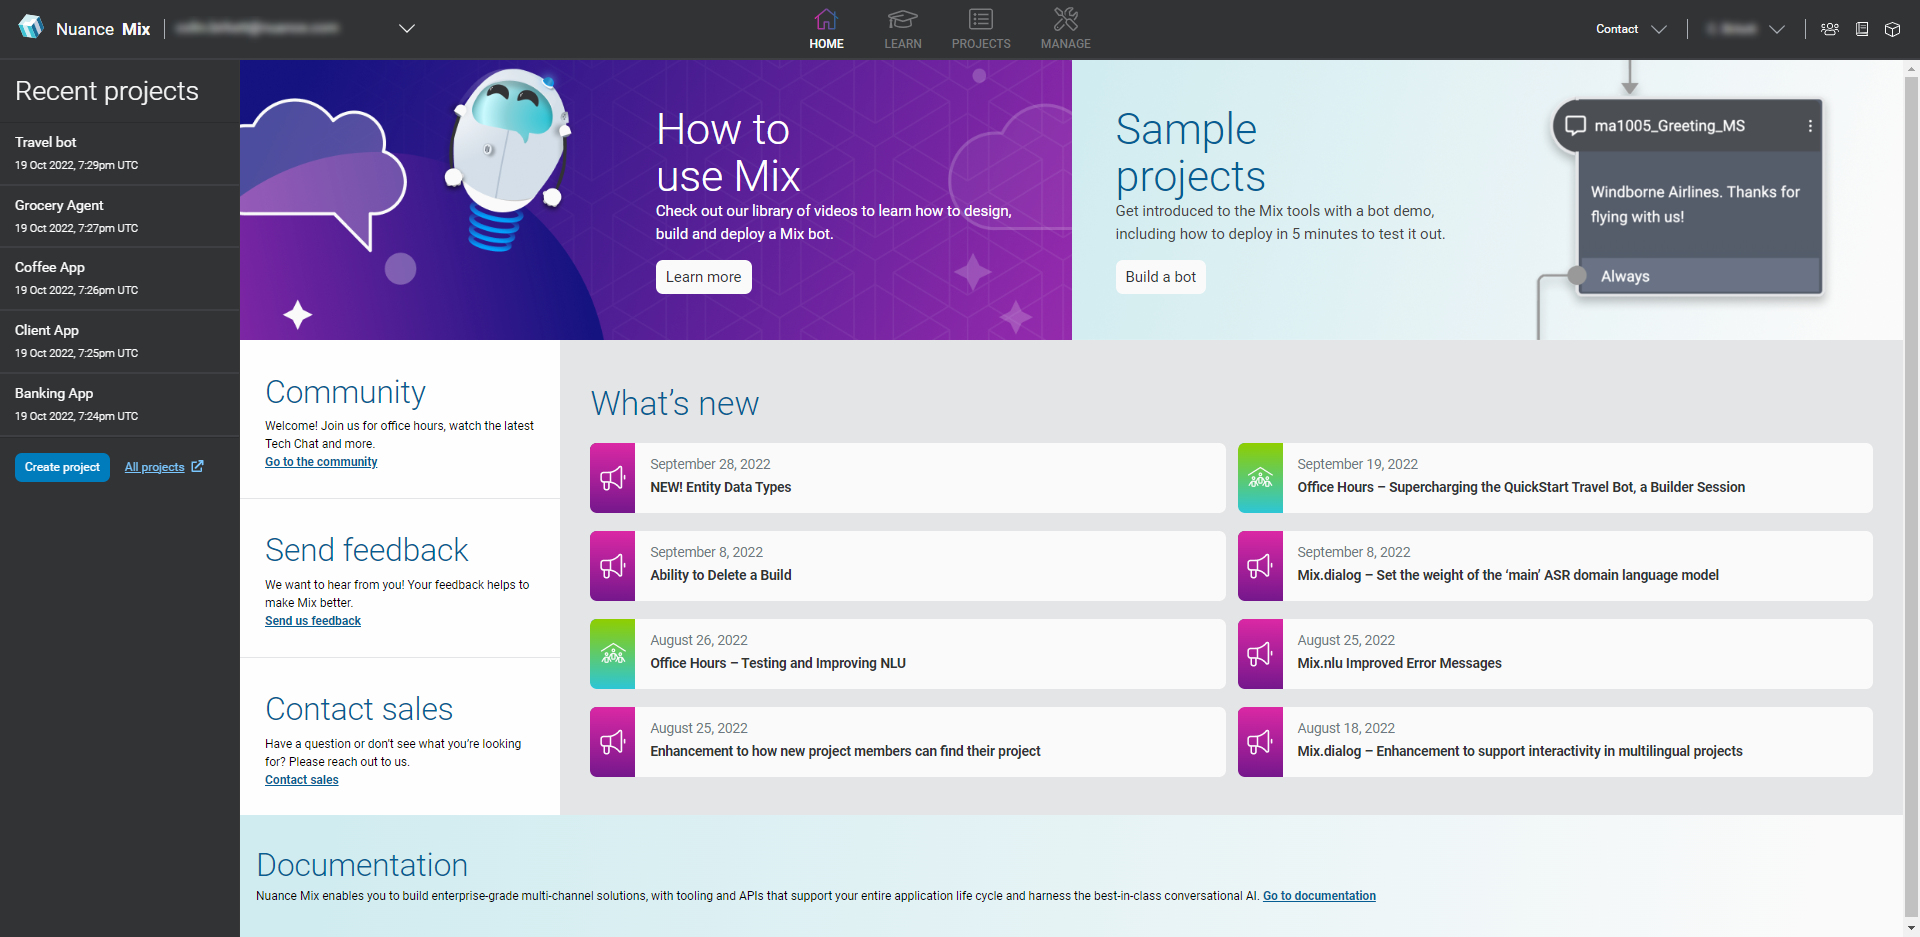Follow the Go to documentation link
The width and height of the screenshot is (1920, 937).
pos(1319,896)
